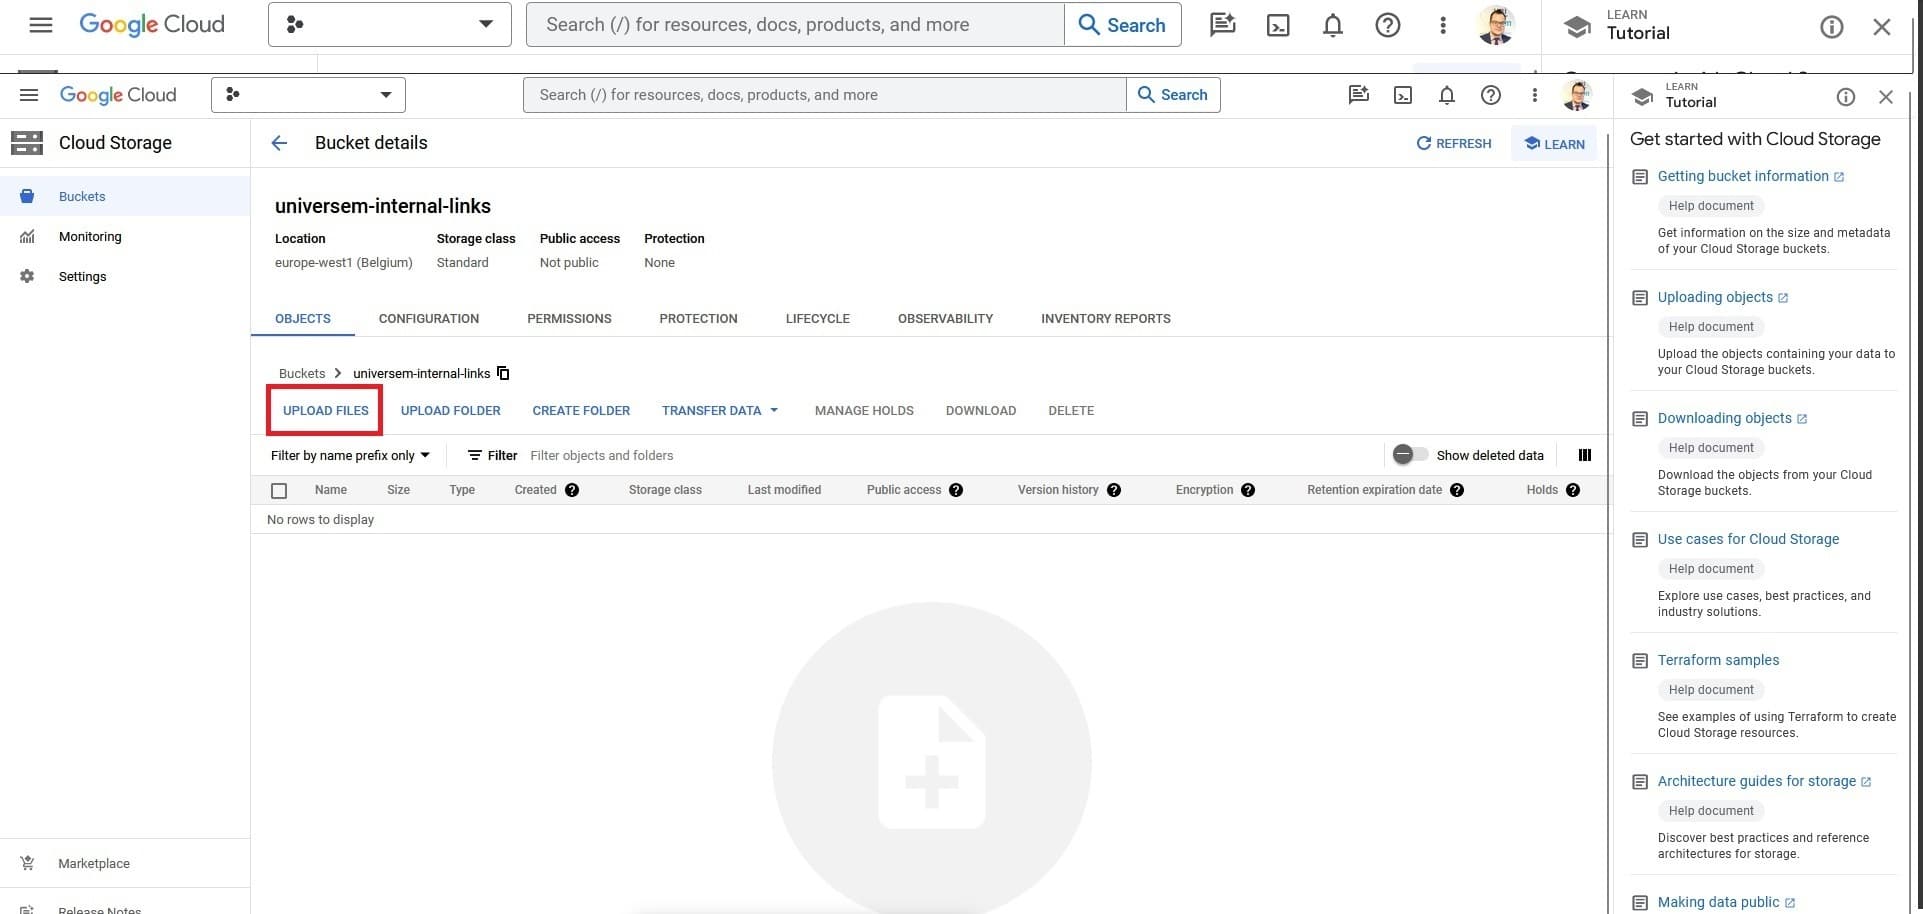Expand the Transfer Data dropdown
Viewport: 1923px width, 914px height.
coord(719,411)
